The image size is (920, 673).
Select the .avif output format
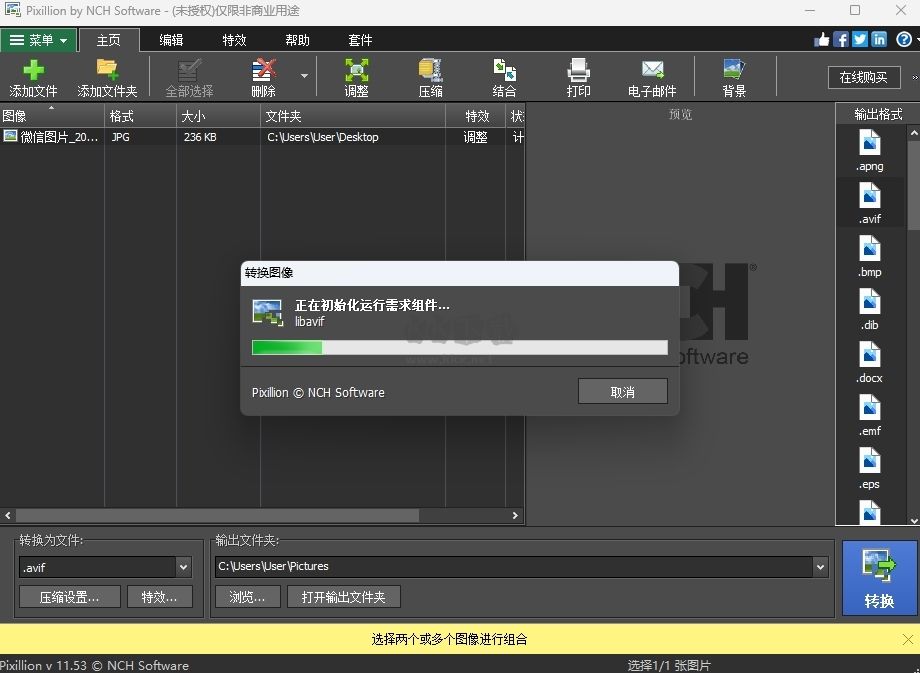[x=869, y=200]
